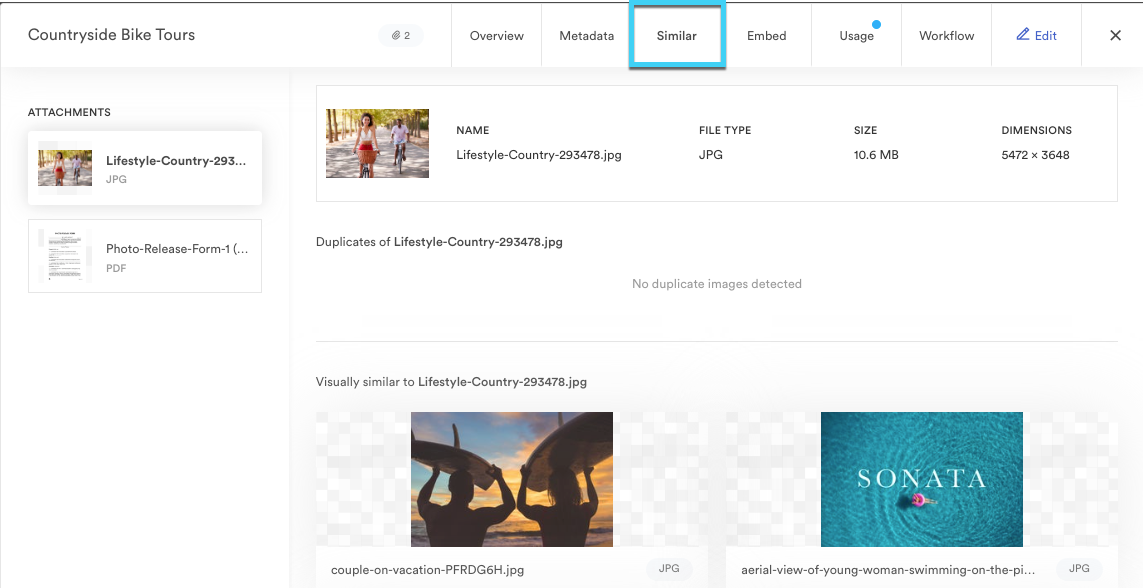The image size is (1143, 588).
Task: Open the SONATA aerial swimming image
Action: [921, 479]
